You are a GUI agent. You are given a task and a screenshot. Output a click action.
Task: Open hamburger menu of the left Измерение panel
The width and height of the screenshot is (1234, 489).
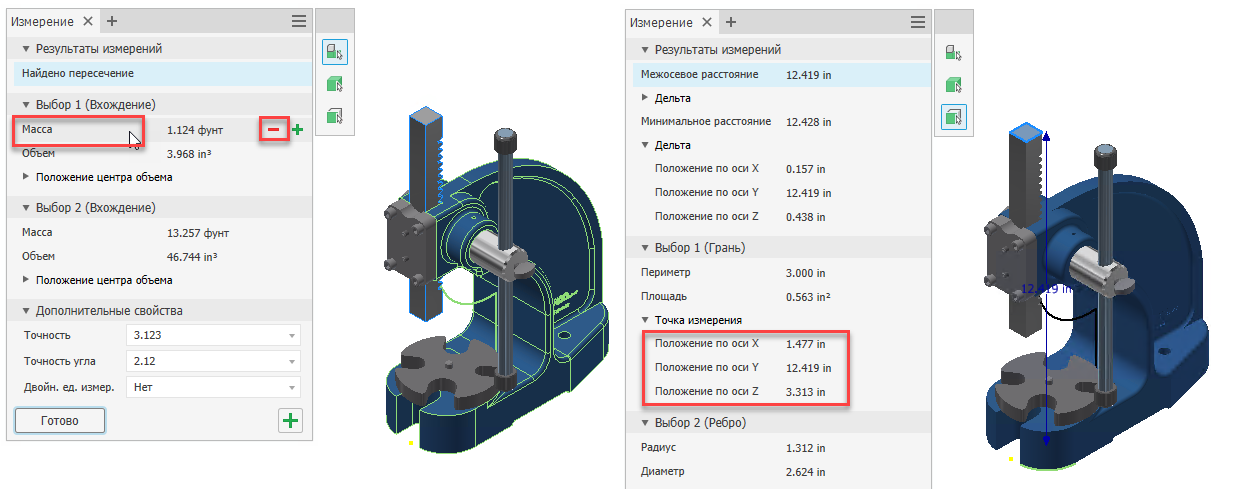(x=298, y=21)
